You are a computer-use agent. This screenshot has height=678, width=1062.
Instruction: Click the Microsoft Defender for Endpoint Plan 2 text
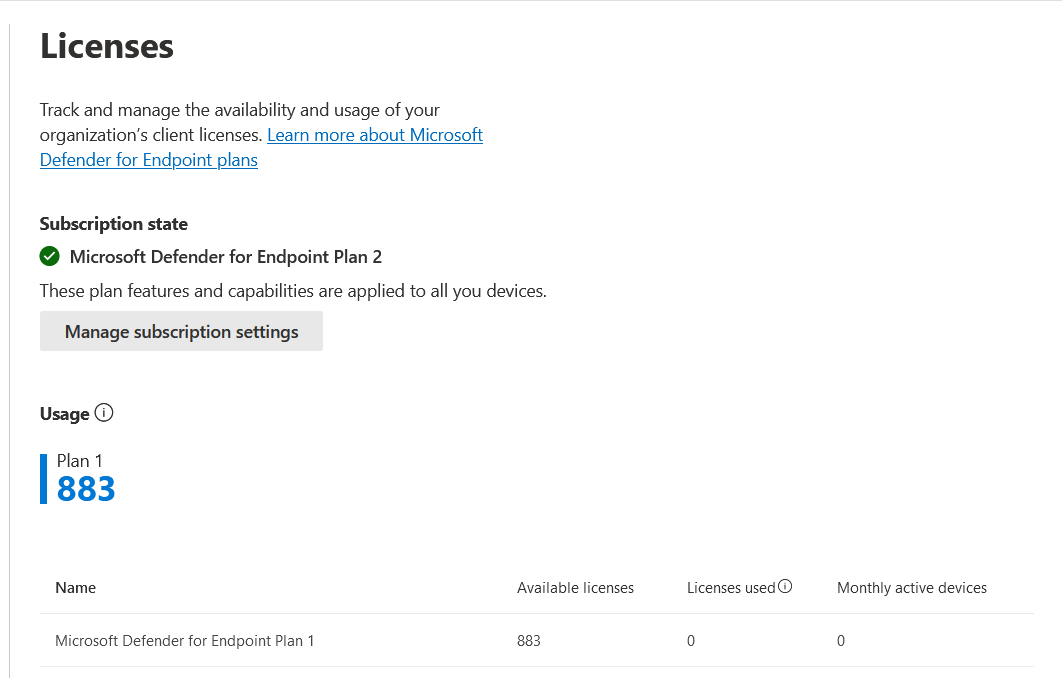click(x=226, y=257)
